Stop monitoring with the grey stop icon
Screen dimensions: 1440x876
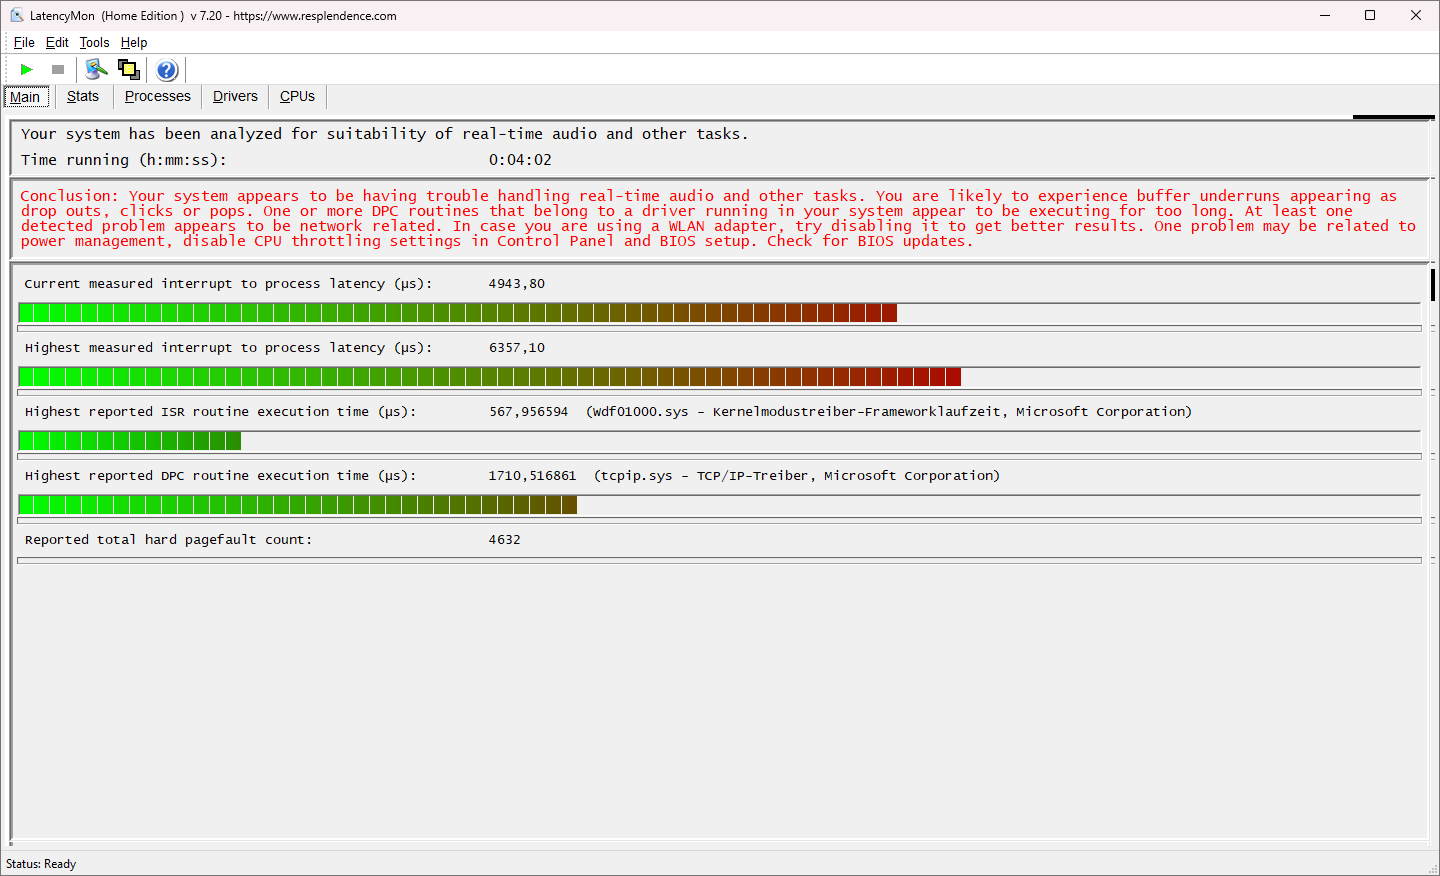coord(58,69)
